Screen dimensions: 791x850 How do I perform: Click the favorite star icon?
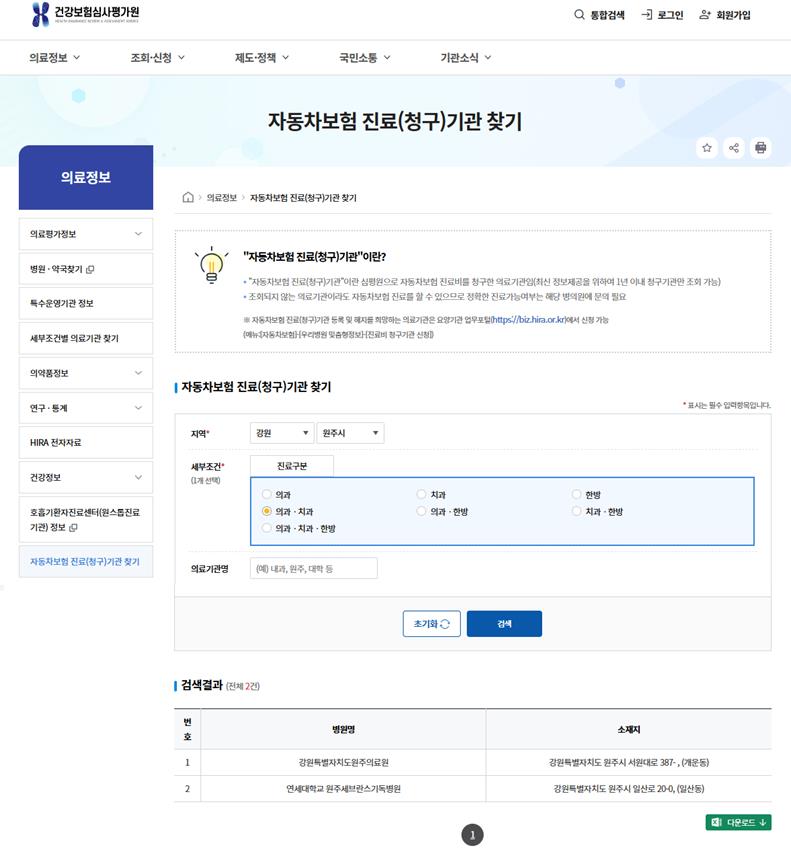(x=708, y=148)
